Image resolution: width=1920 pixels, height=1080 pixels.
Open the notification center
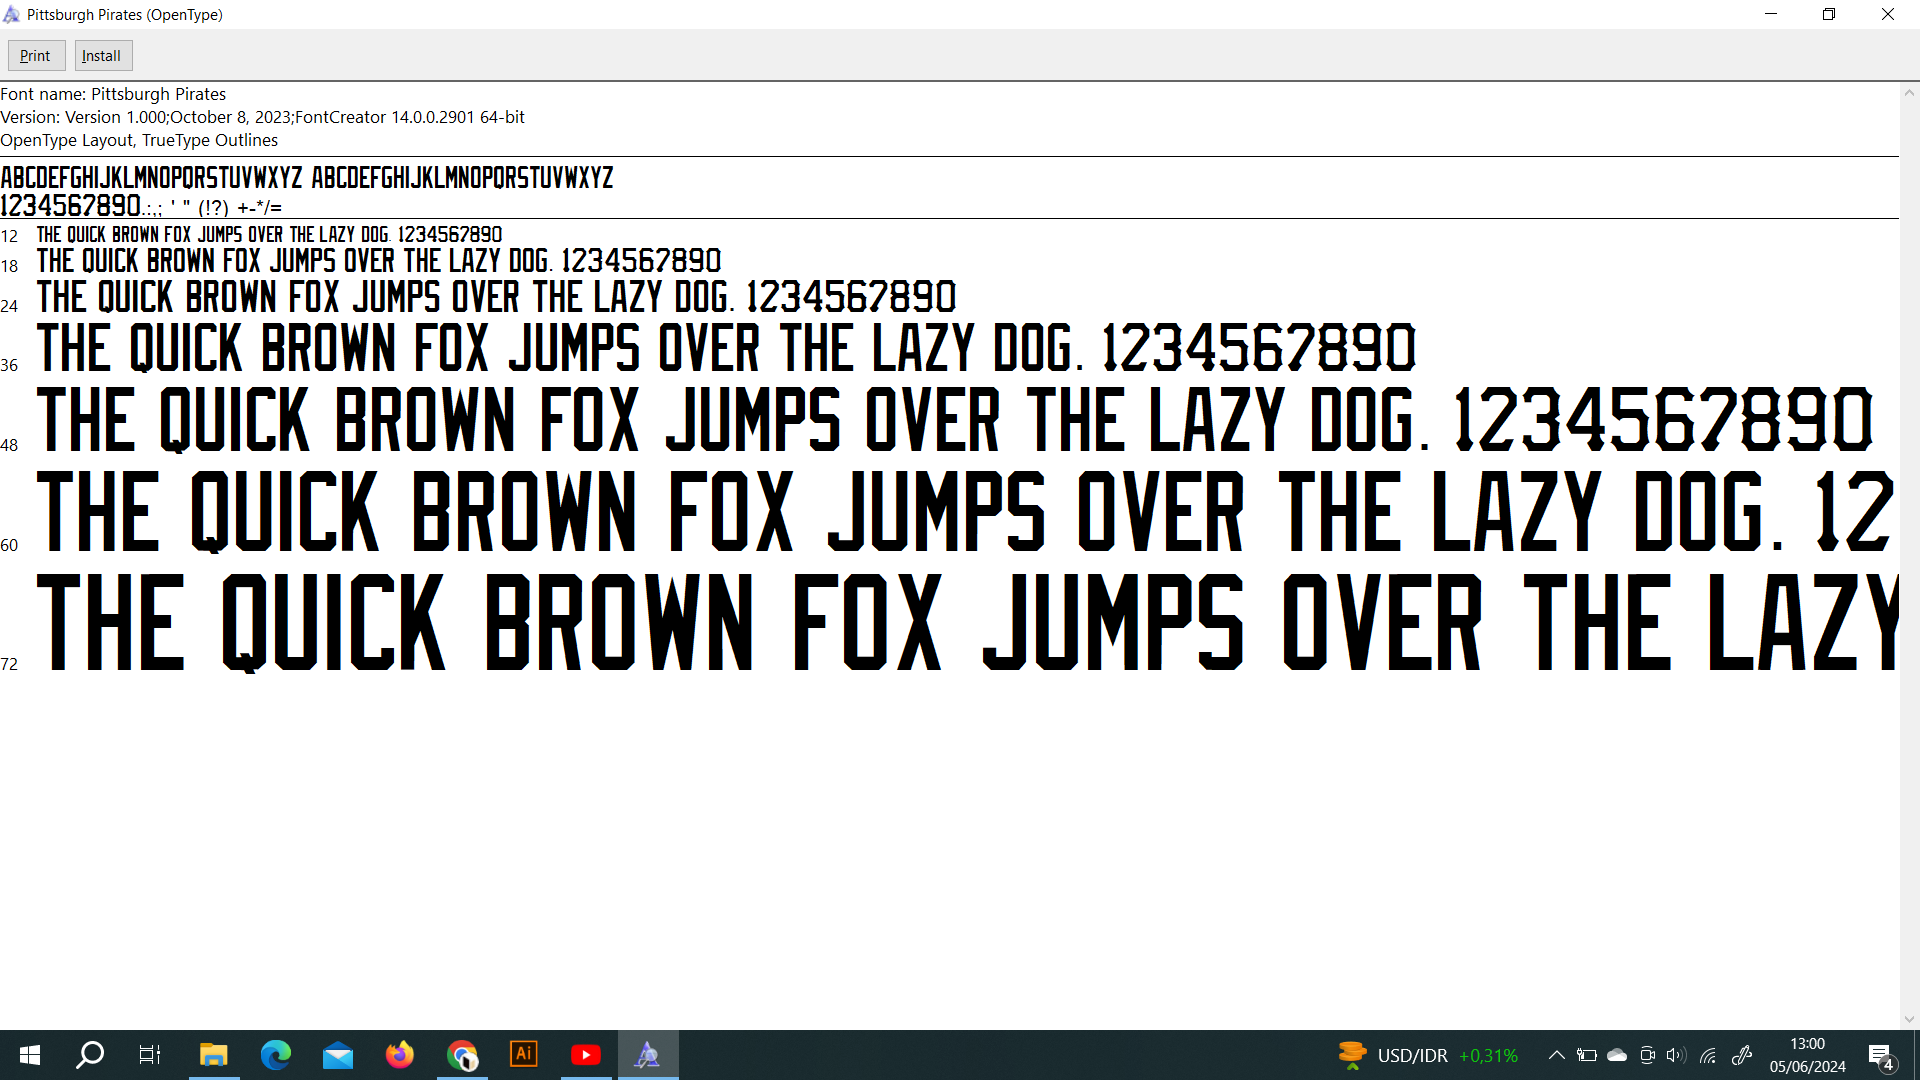click(x=1881, y=1055)
